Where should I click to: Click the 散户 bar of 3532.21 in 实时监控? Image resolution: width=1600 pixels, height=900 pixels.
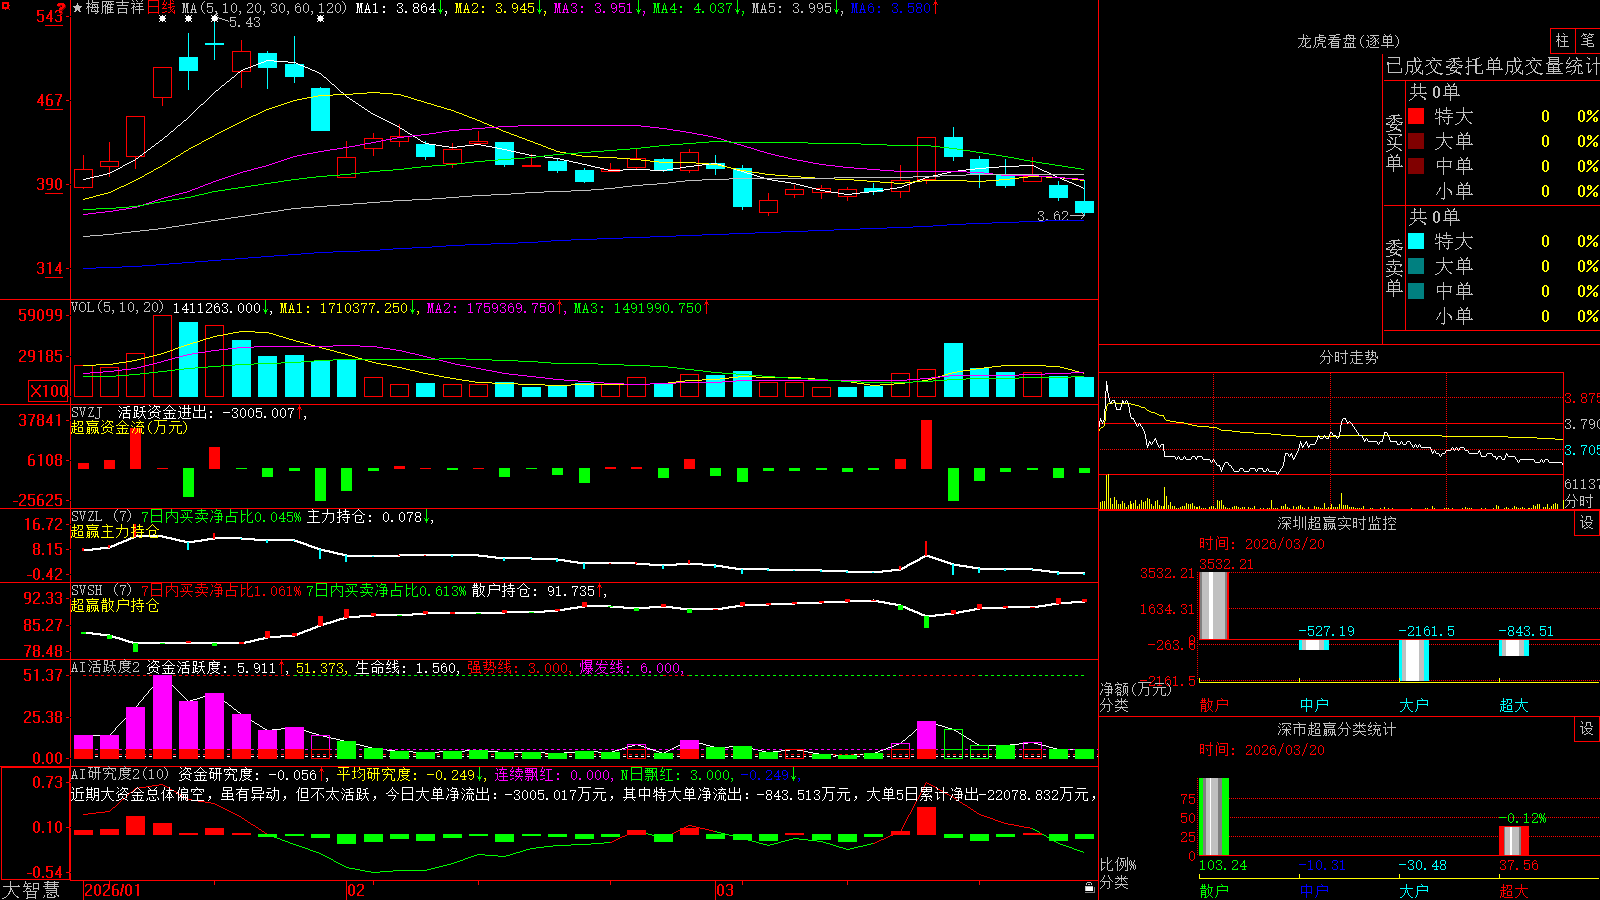click(x=1213, y=605)
